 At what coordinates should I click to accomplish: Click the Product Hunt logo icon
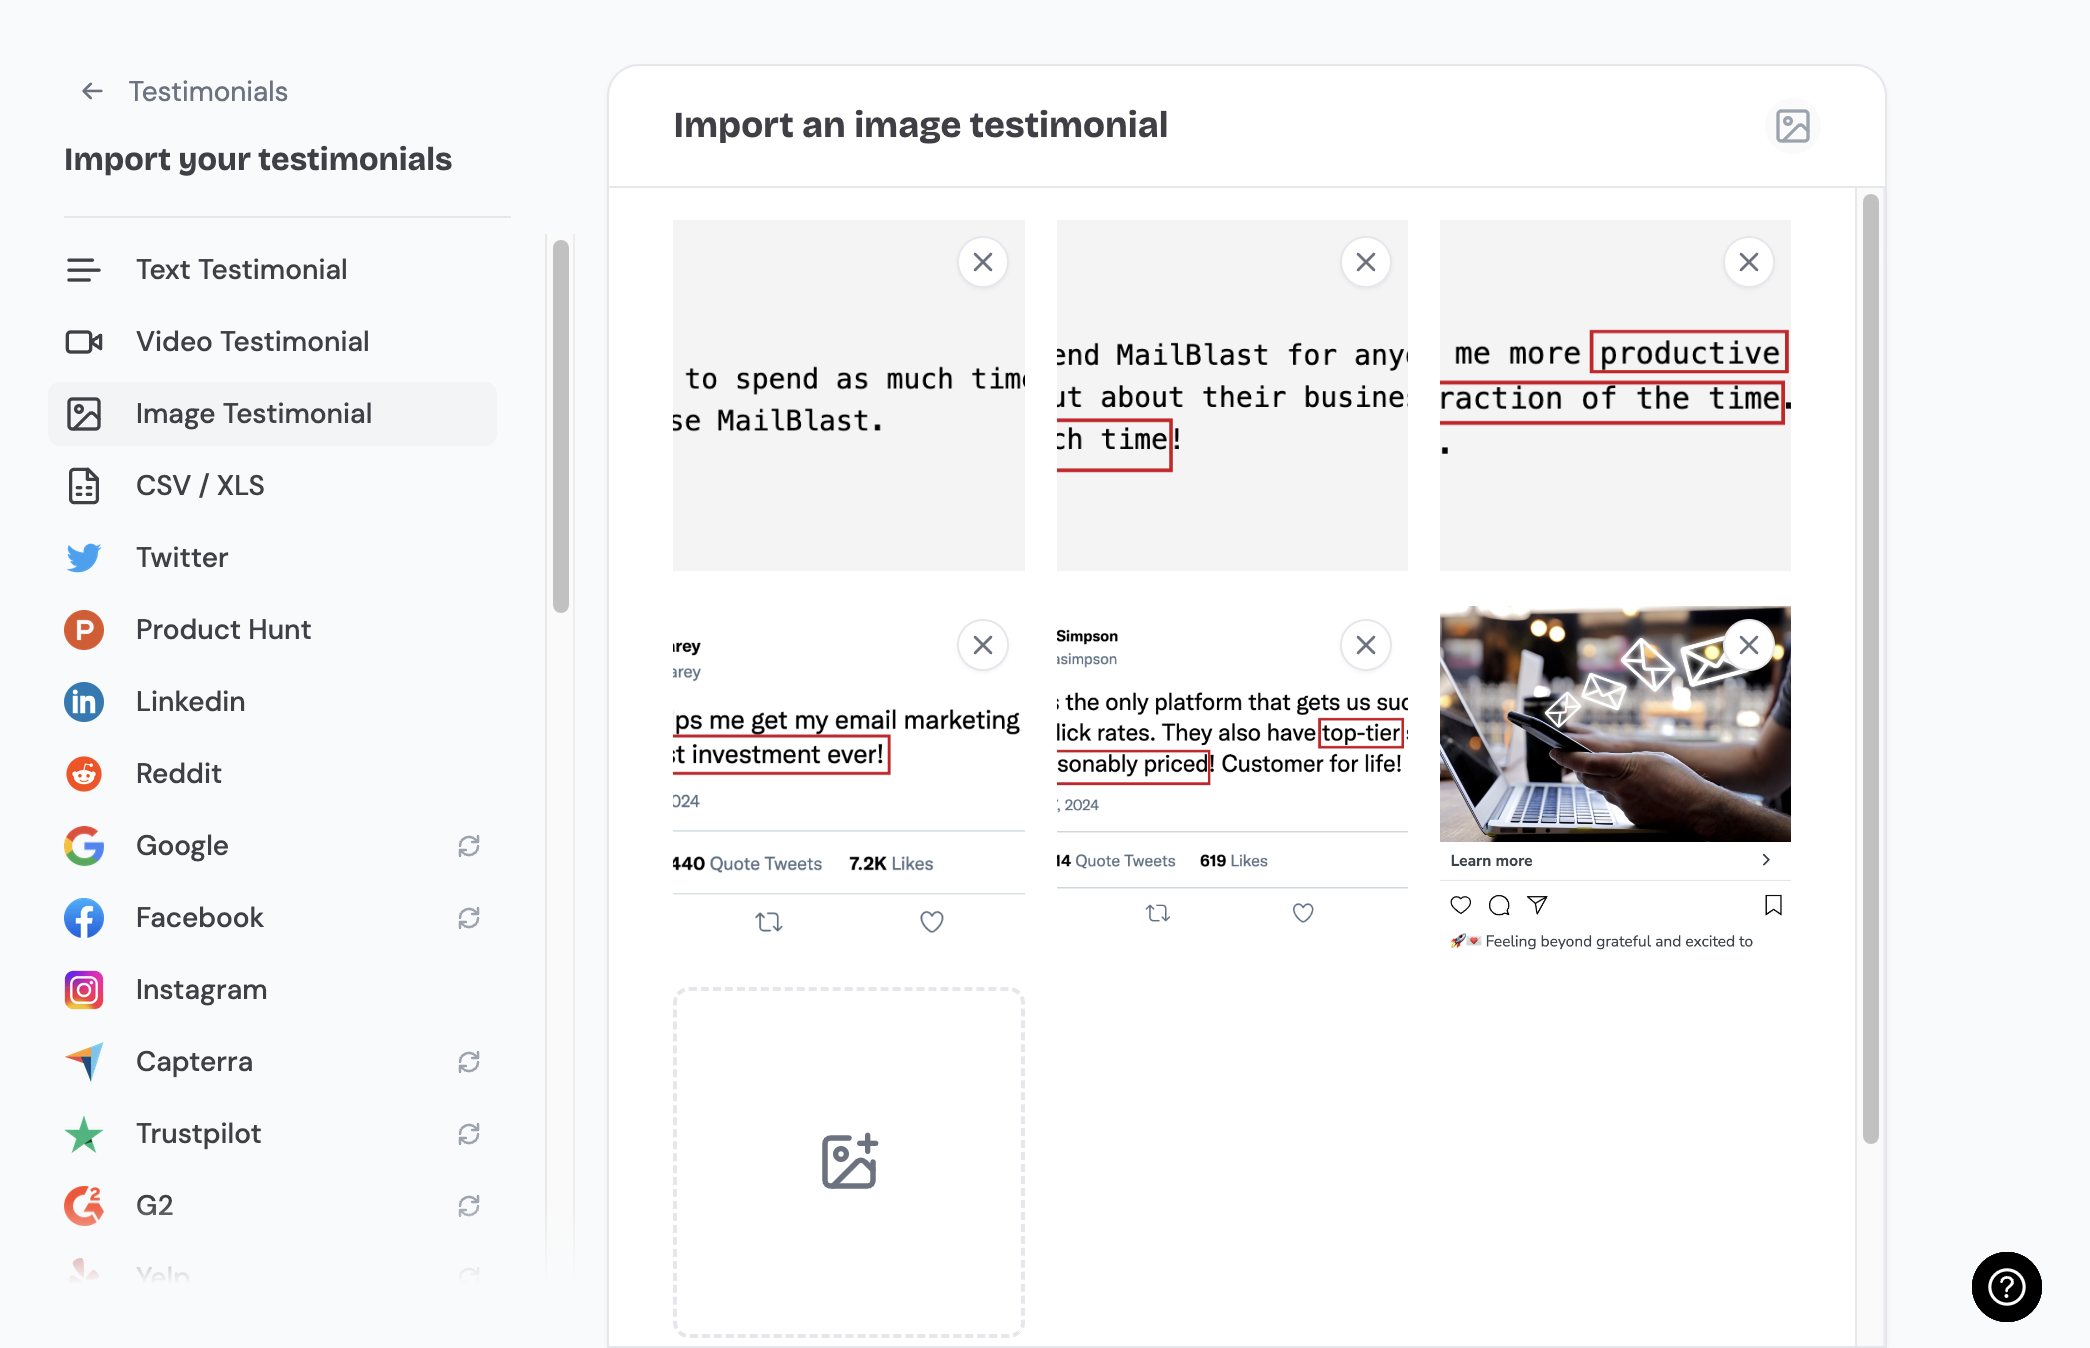tap(84, 629)
